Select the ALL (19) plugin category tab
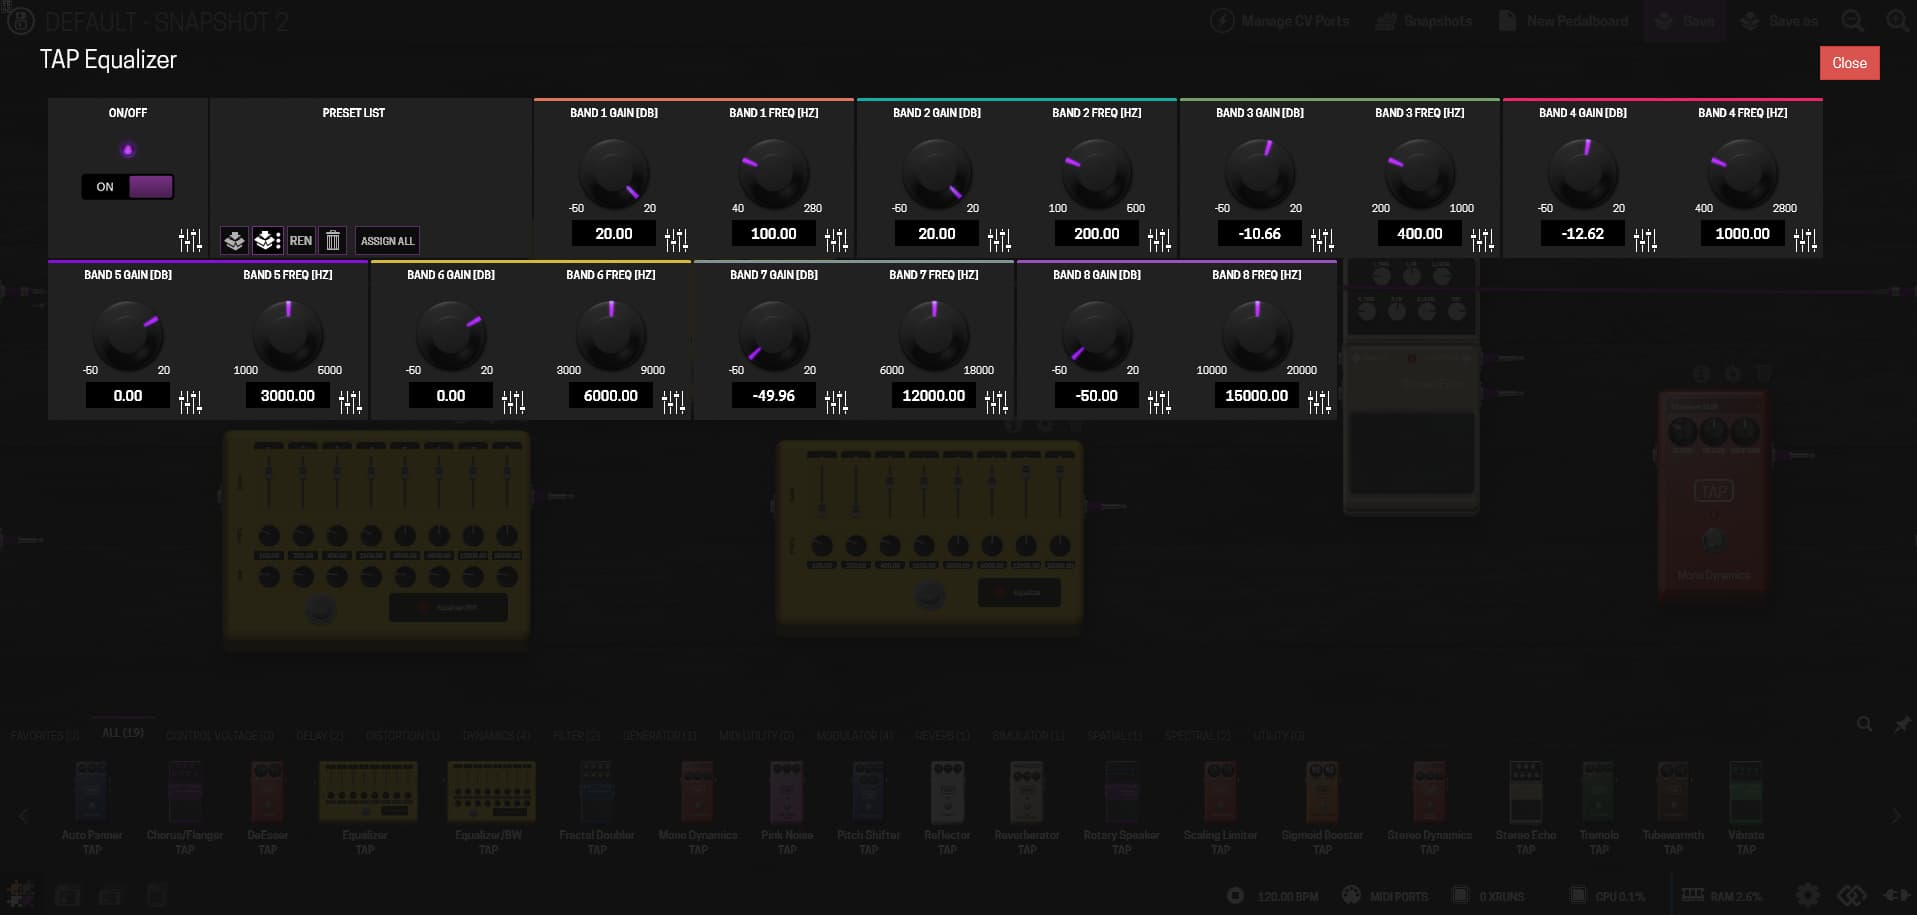 (123, 733)
